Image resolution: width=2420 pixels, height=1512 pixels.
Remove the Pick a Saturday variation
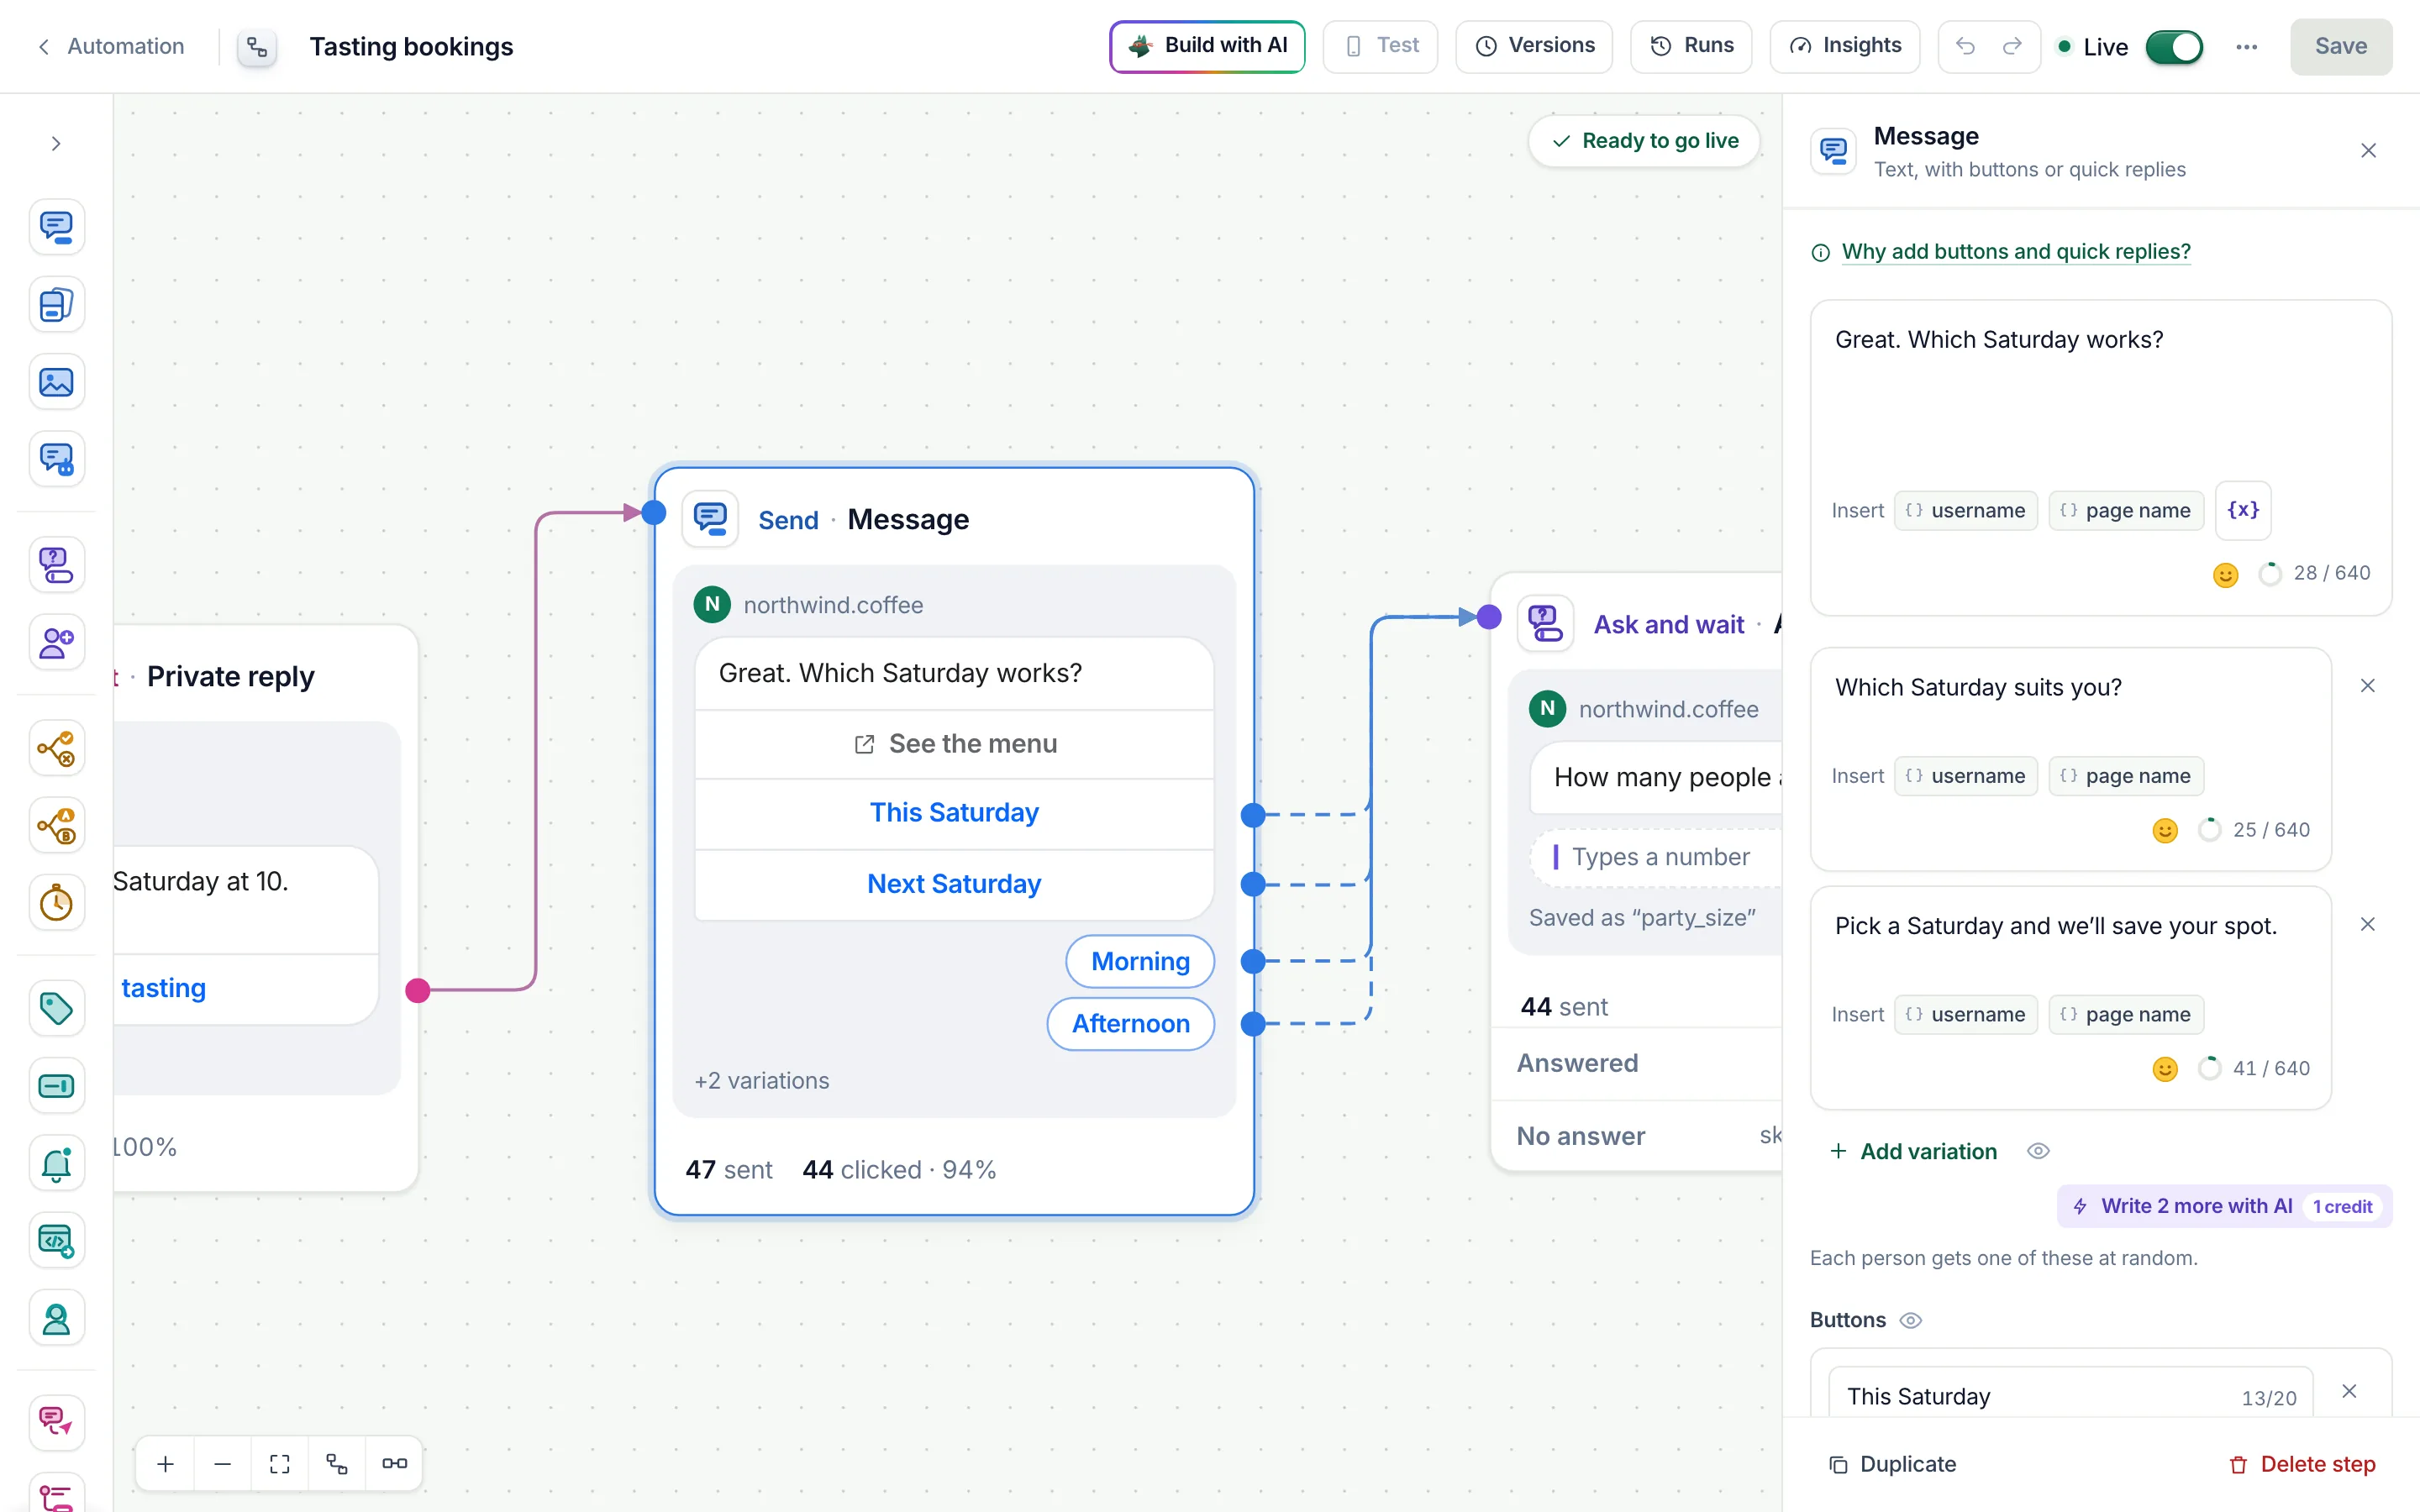(2367, 925)
